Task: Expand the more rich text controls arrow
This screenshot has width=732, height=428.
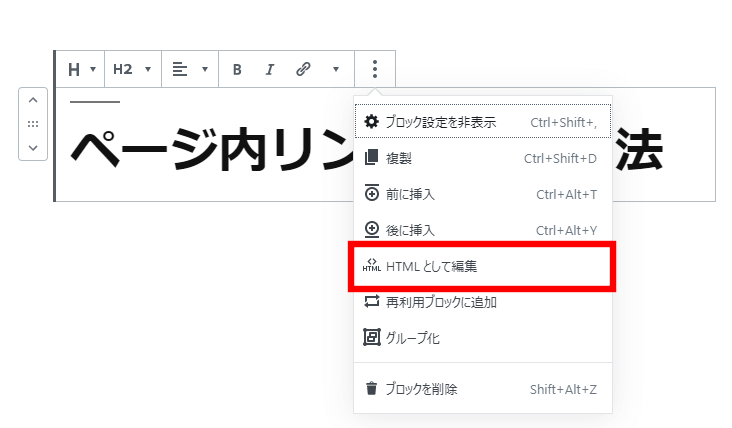Action: 336,69
